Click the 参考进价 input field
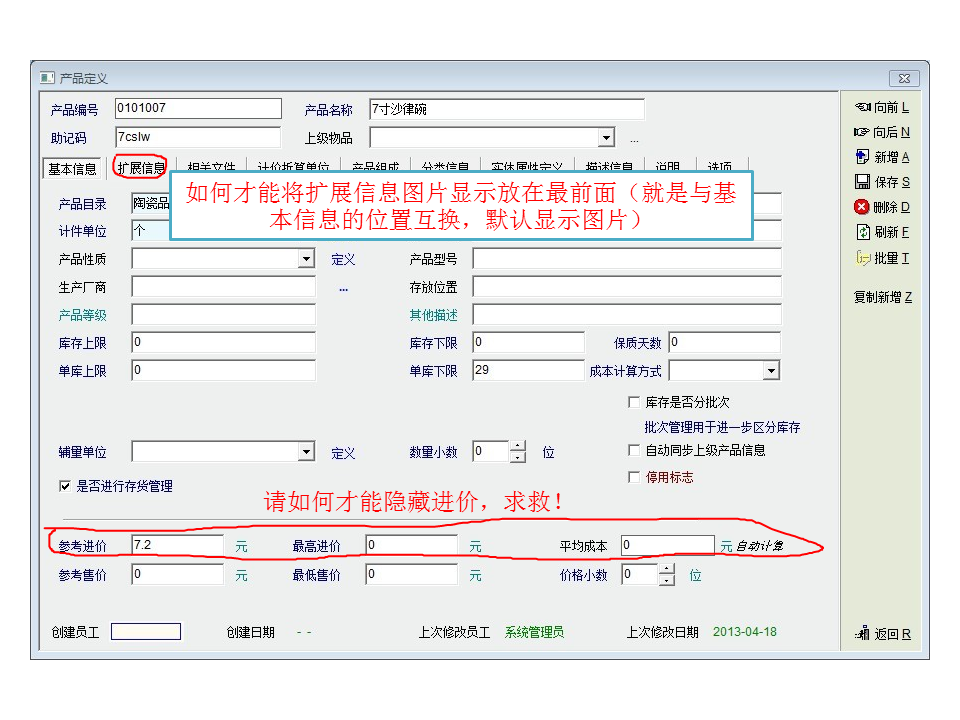Screen dimensions: 960x720 pyautogui.click(x=177, y=546)
